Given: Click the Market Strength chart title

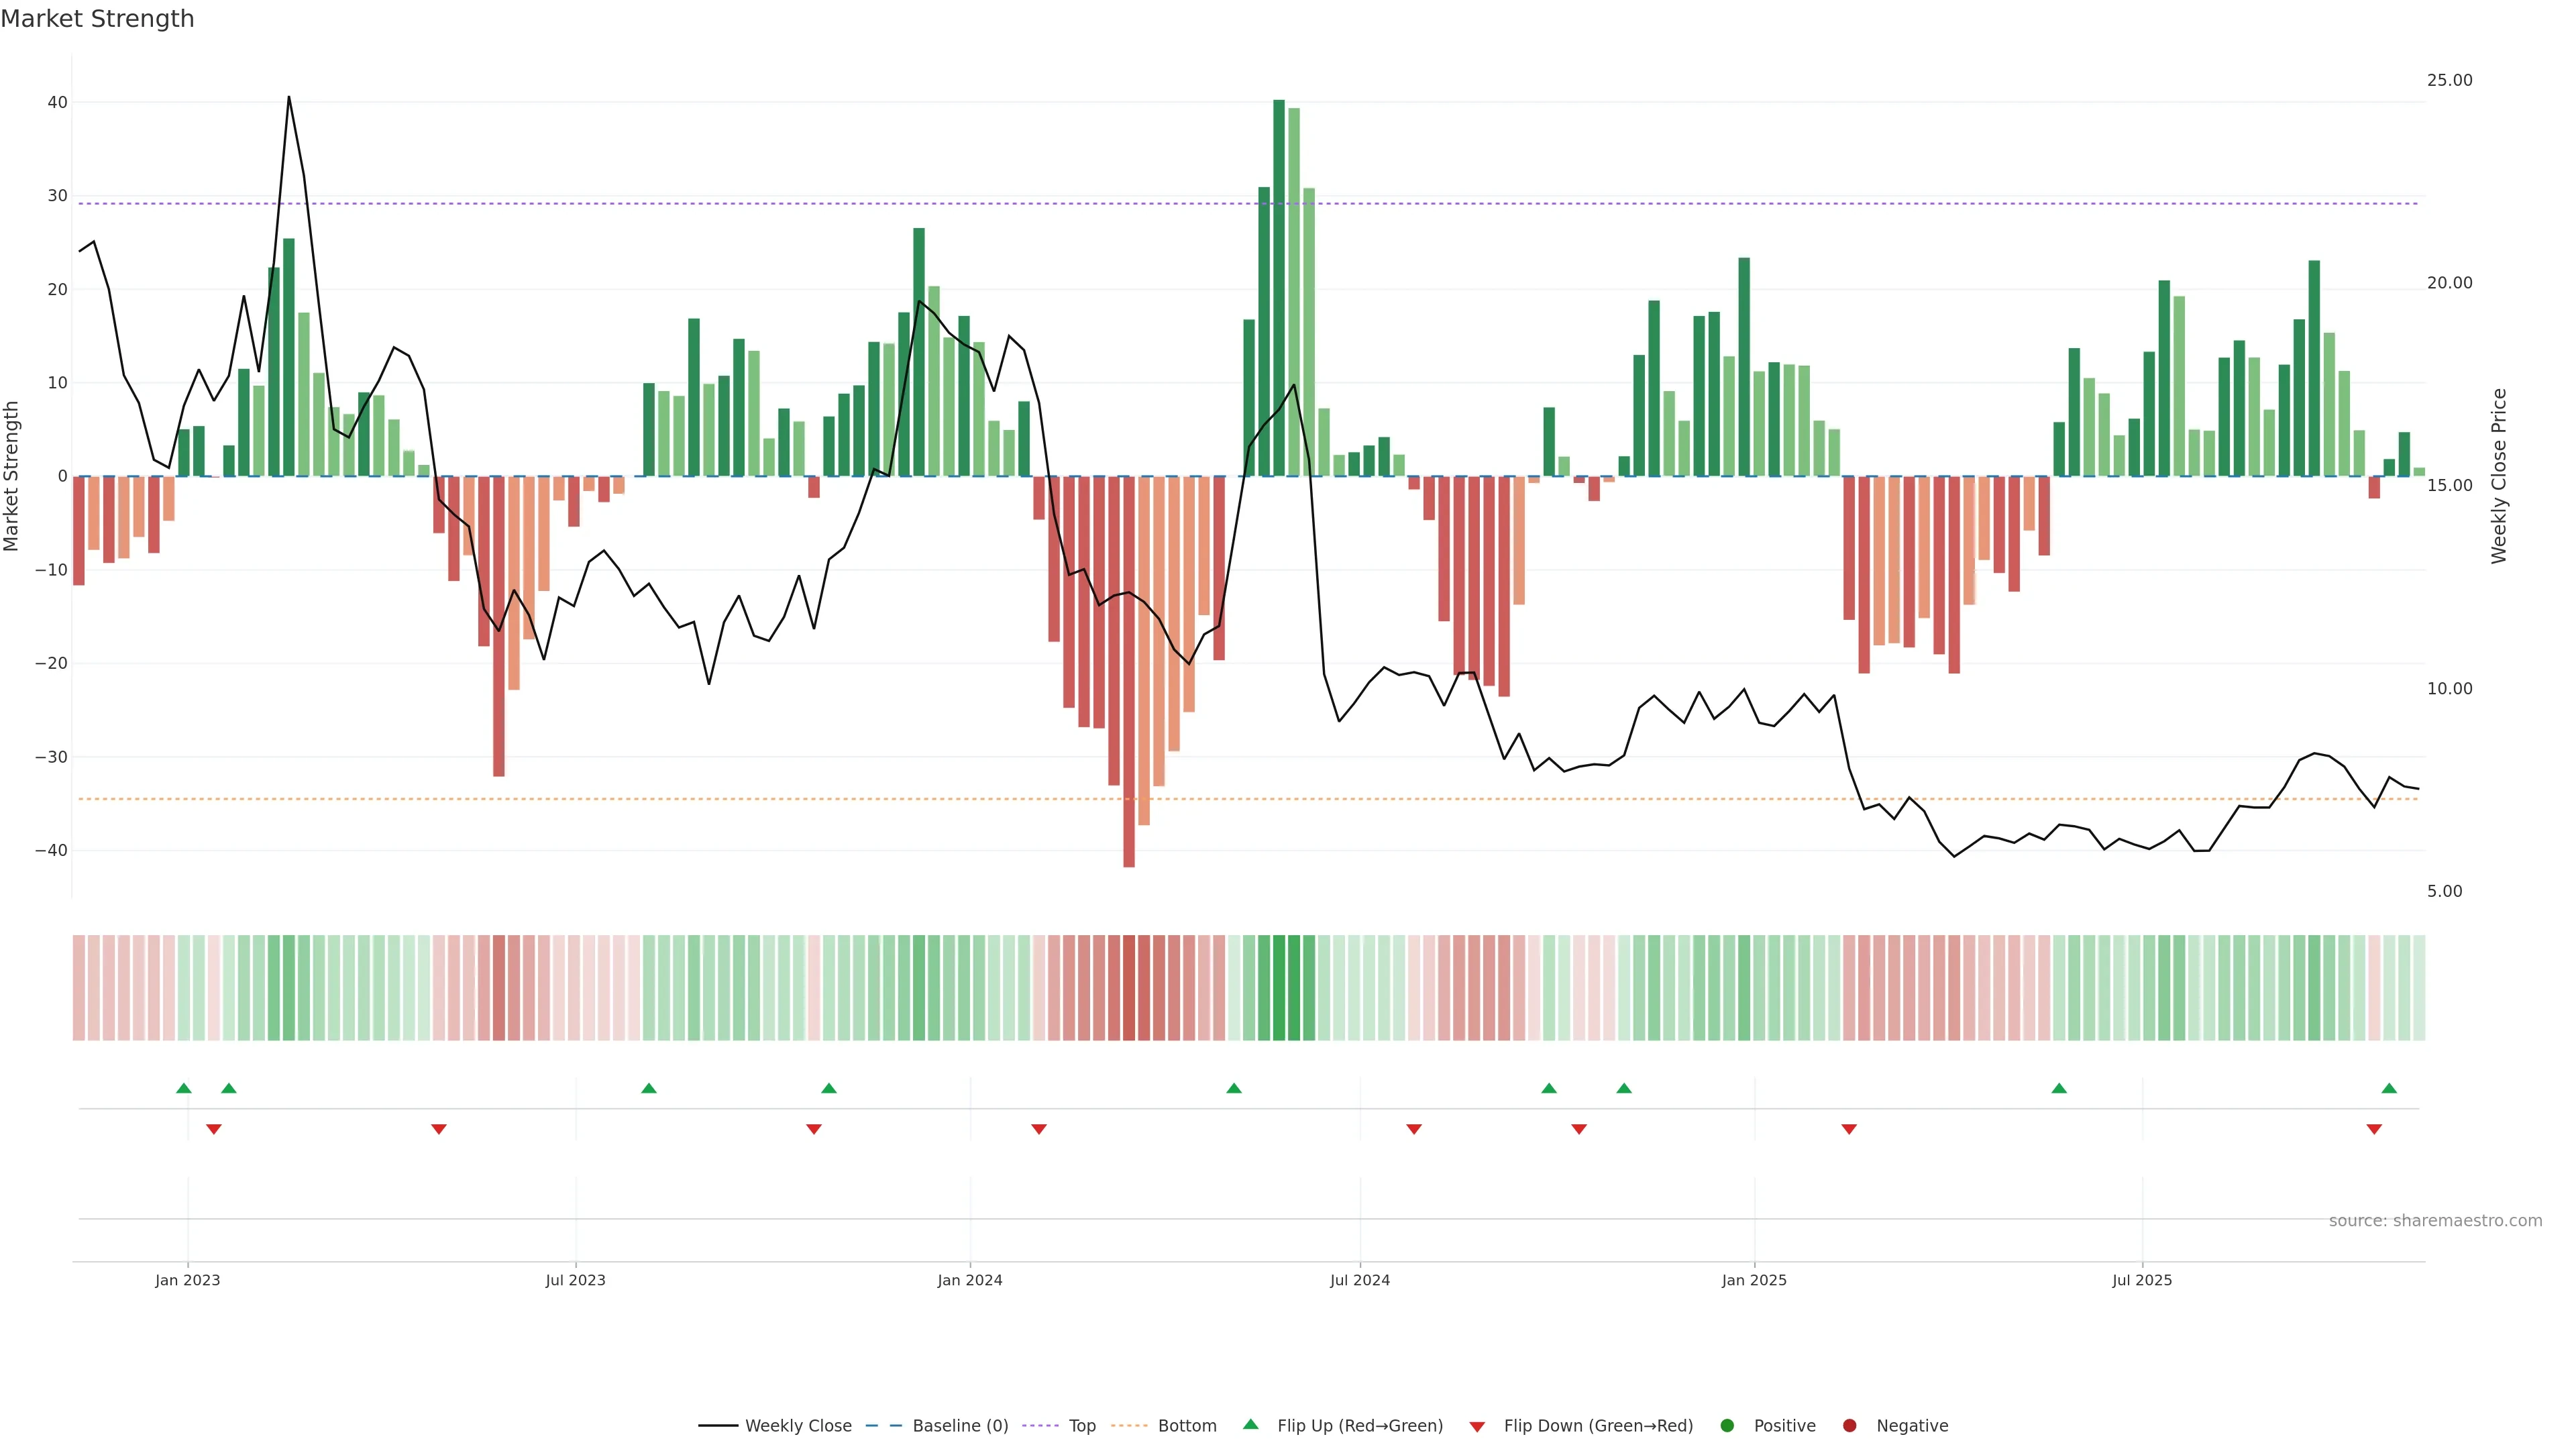Looking at the screenshot, I should [x=97, y=19].
